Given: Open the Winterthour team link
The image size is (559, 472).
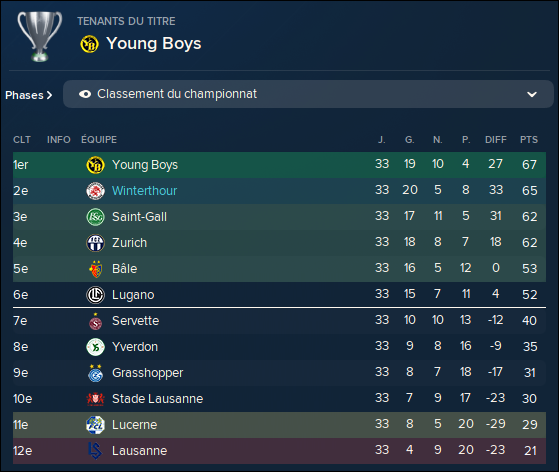Looking at the screenshot, I should (x=144, y=191).
